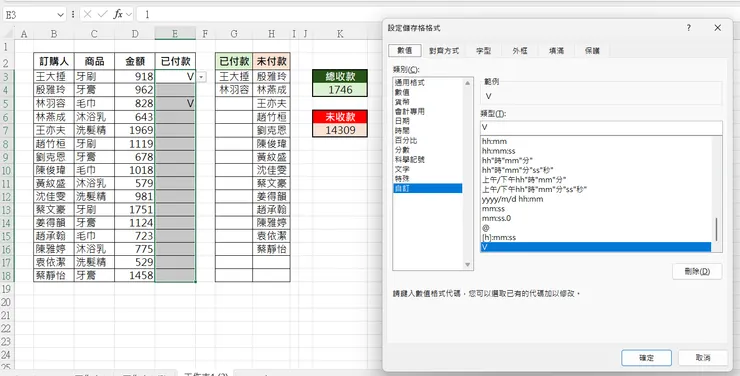Click the amount cell 1458

tap(135, 276)
